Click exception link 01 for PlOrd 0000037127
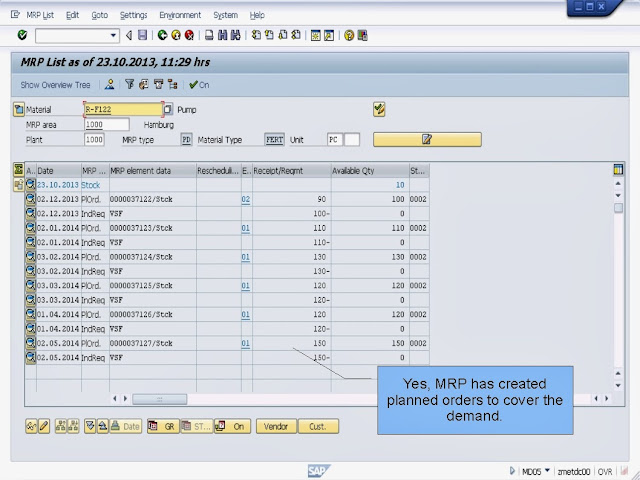The image size is (640, 480). point(245,343)
